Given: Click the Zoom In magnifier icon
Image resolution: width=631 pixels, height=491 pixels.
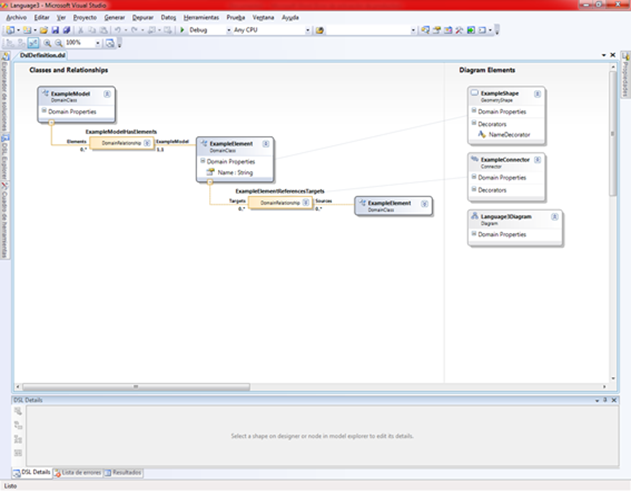Looking at the screenshot, I should (x=47, y=43).
